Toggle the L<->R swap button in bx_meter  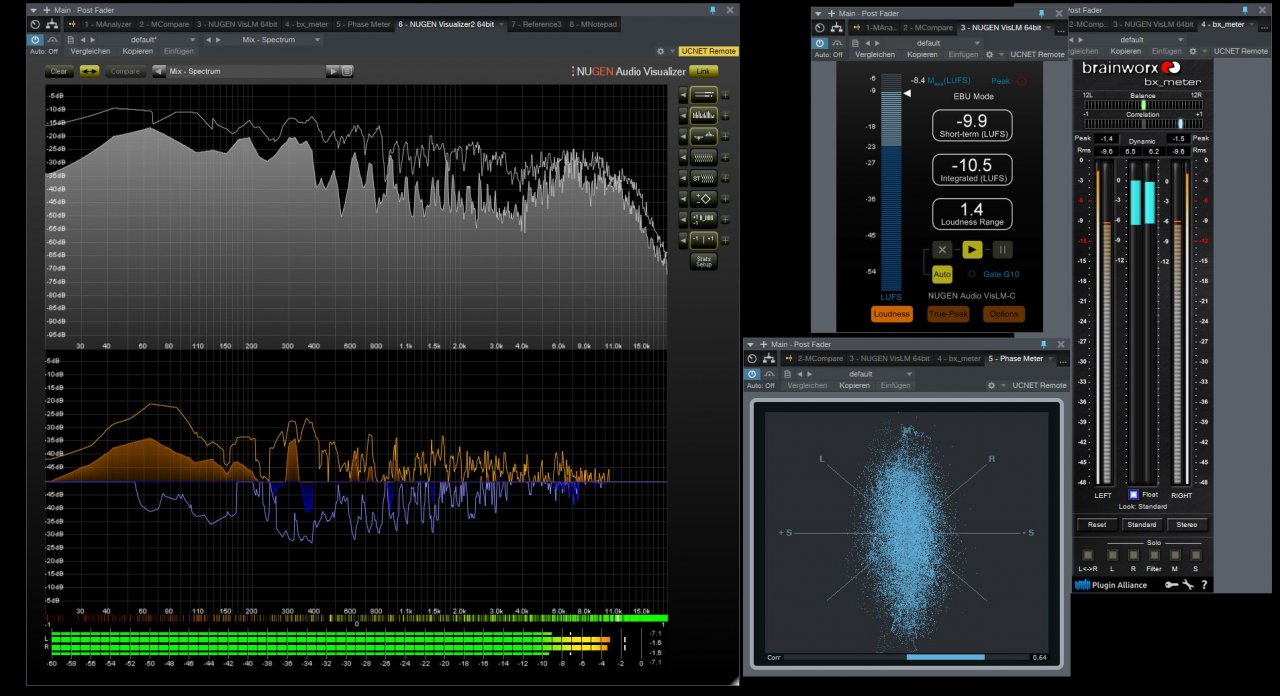coord(1089,555)
